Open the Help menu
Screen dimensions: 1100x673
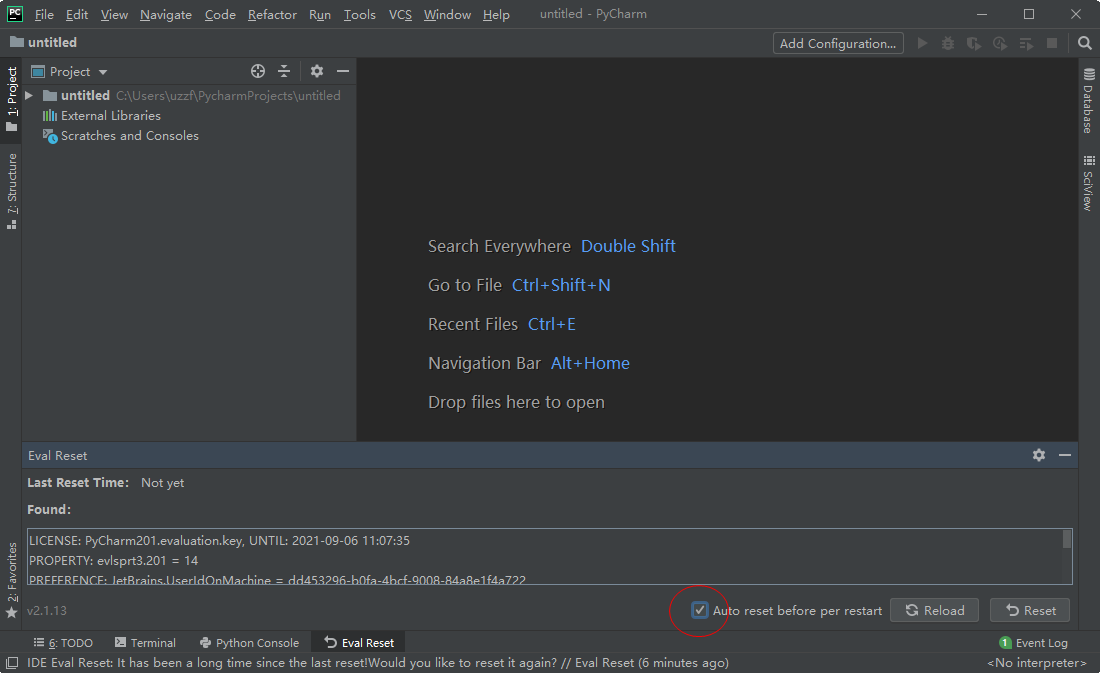click(496, 15)
